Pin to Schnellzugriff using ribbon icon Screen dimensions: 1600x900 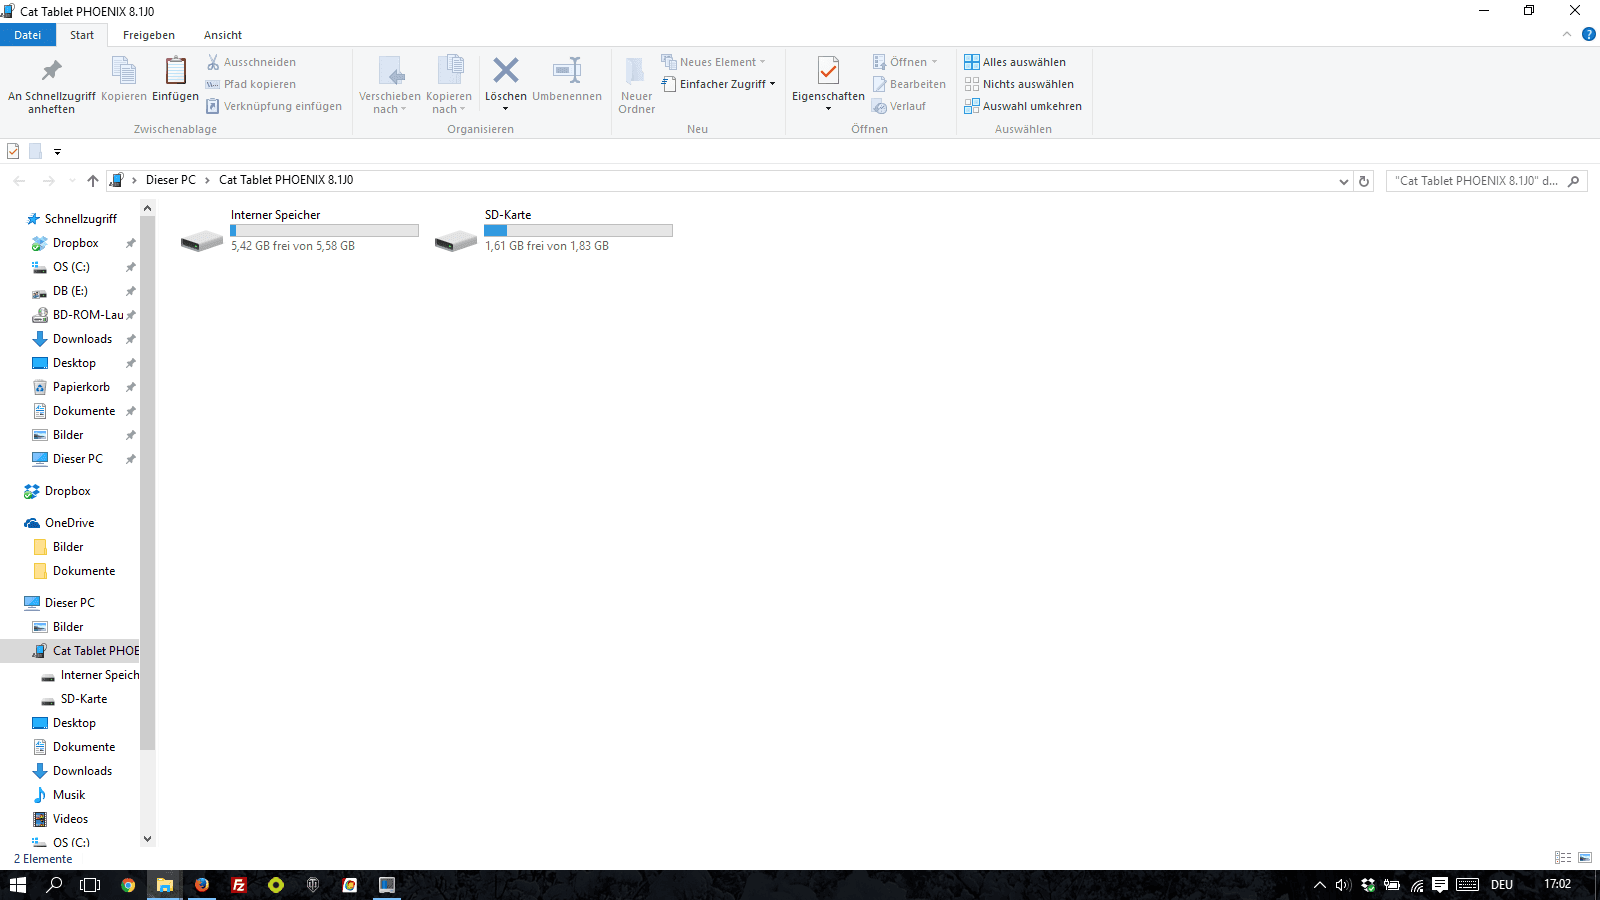(51, 71)
